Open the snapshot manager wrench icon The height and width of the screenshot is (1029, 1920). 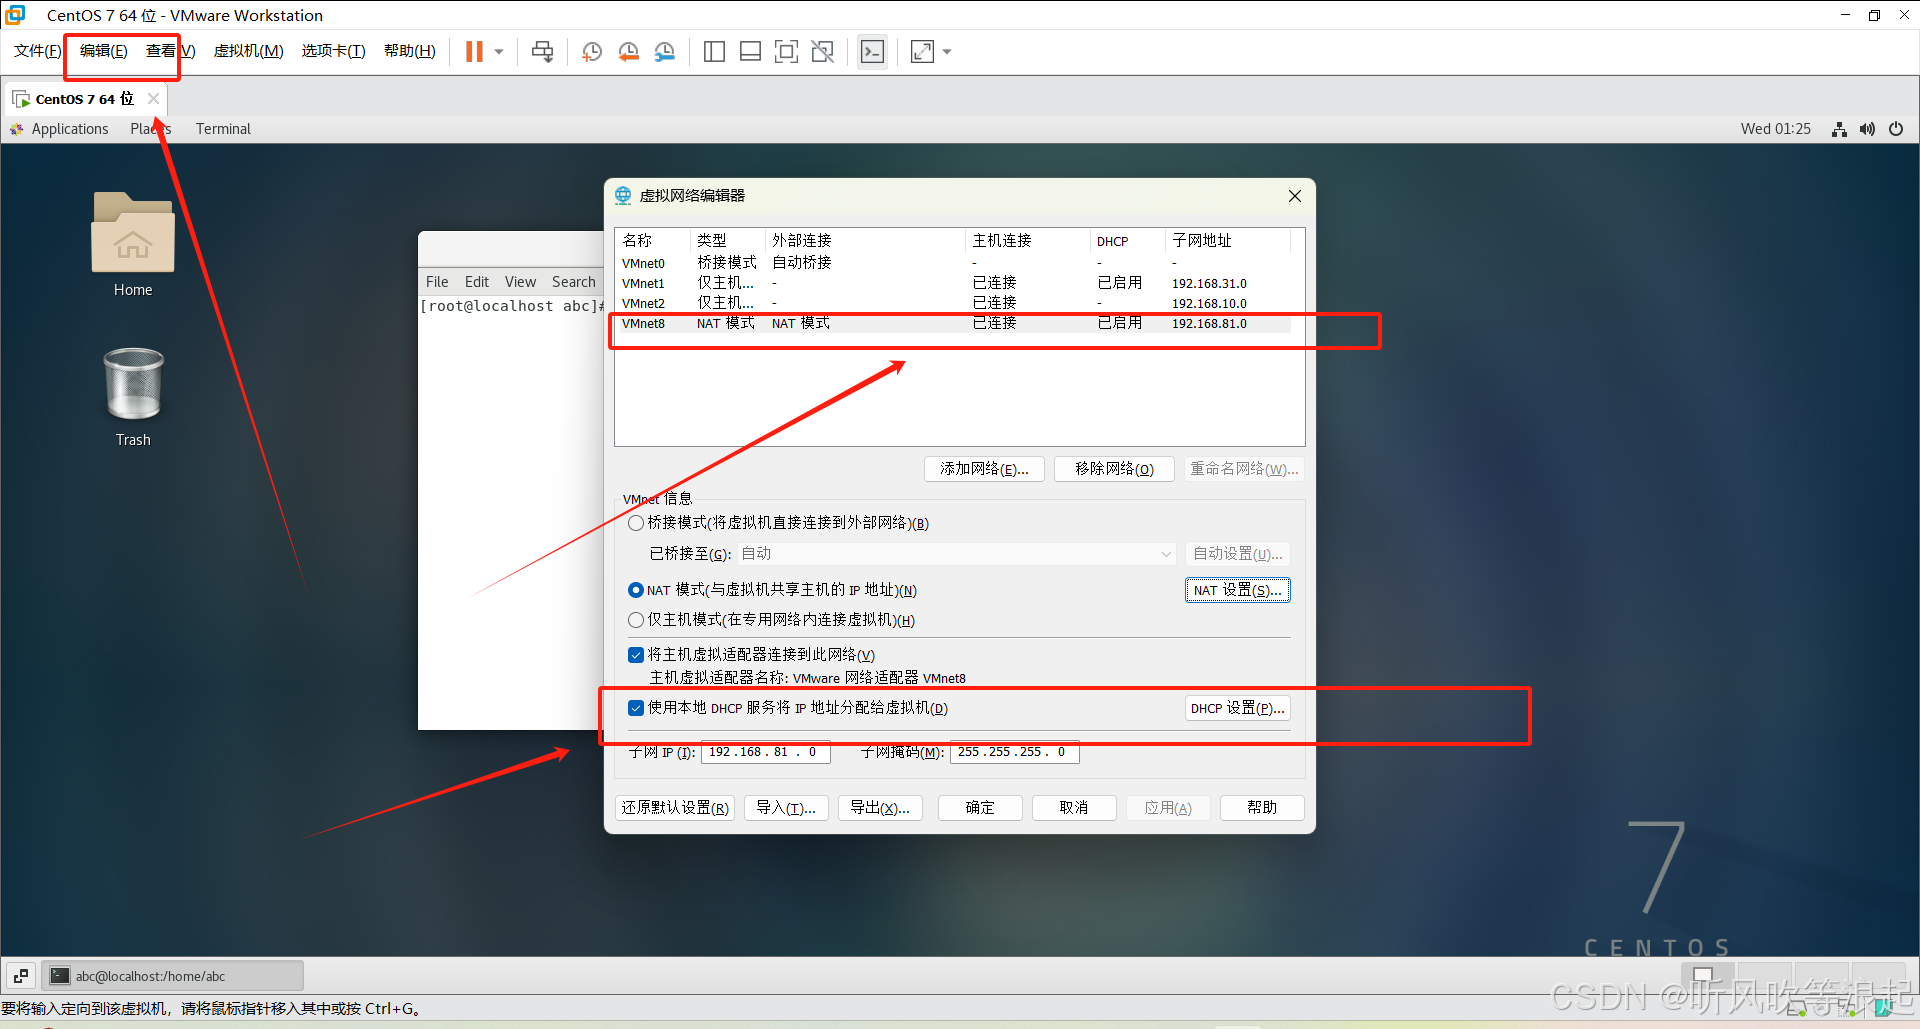[x=664, y=52]
